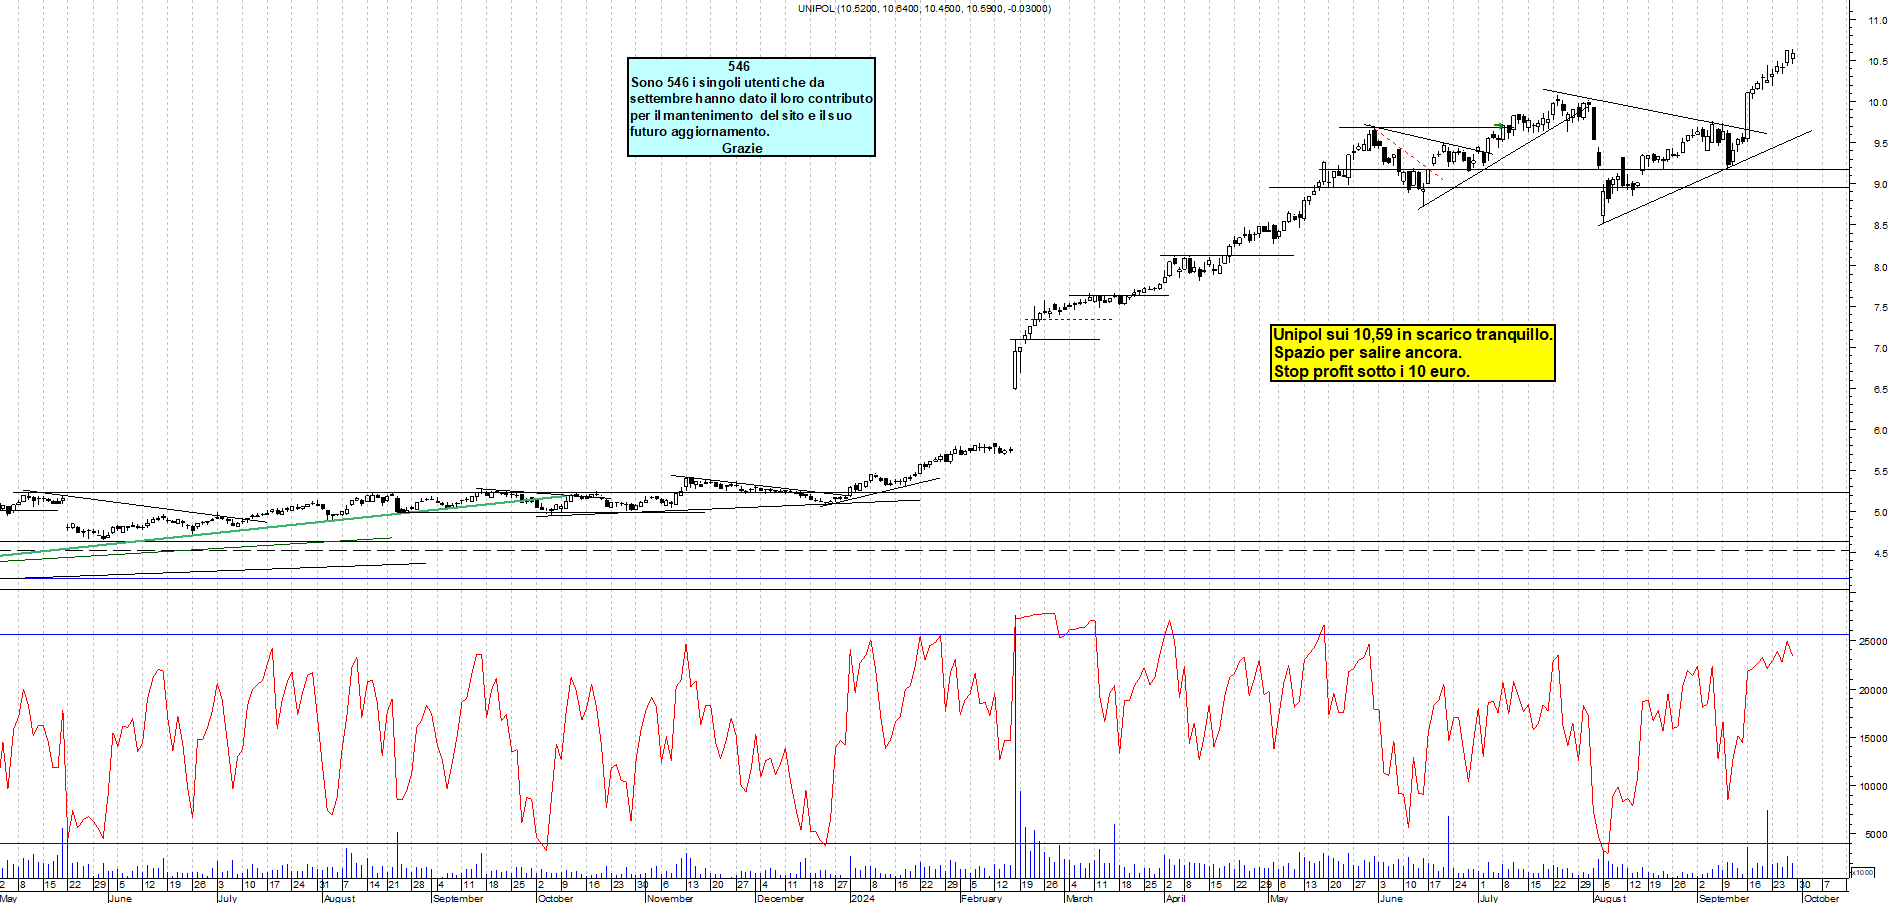Click the 5.5 price axis label
This screenshot has height=903, width=1890.
pos(1880,471)
